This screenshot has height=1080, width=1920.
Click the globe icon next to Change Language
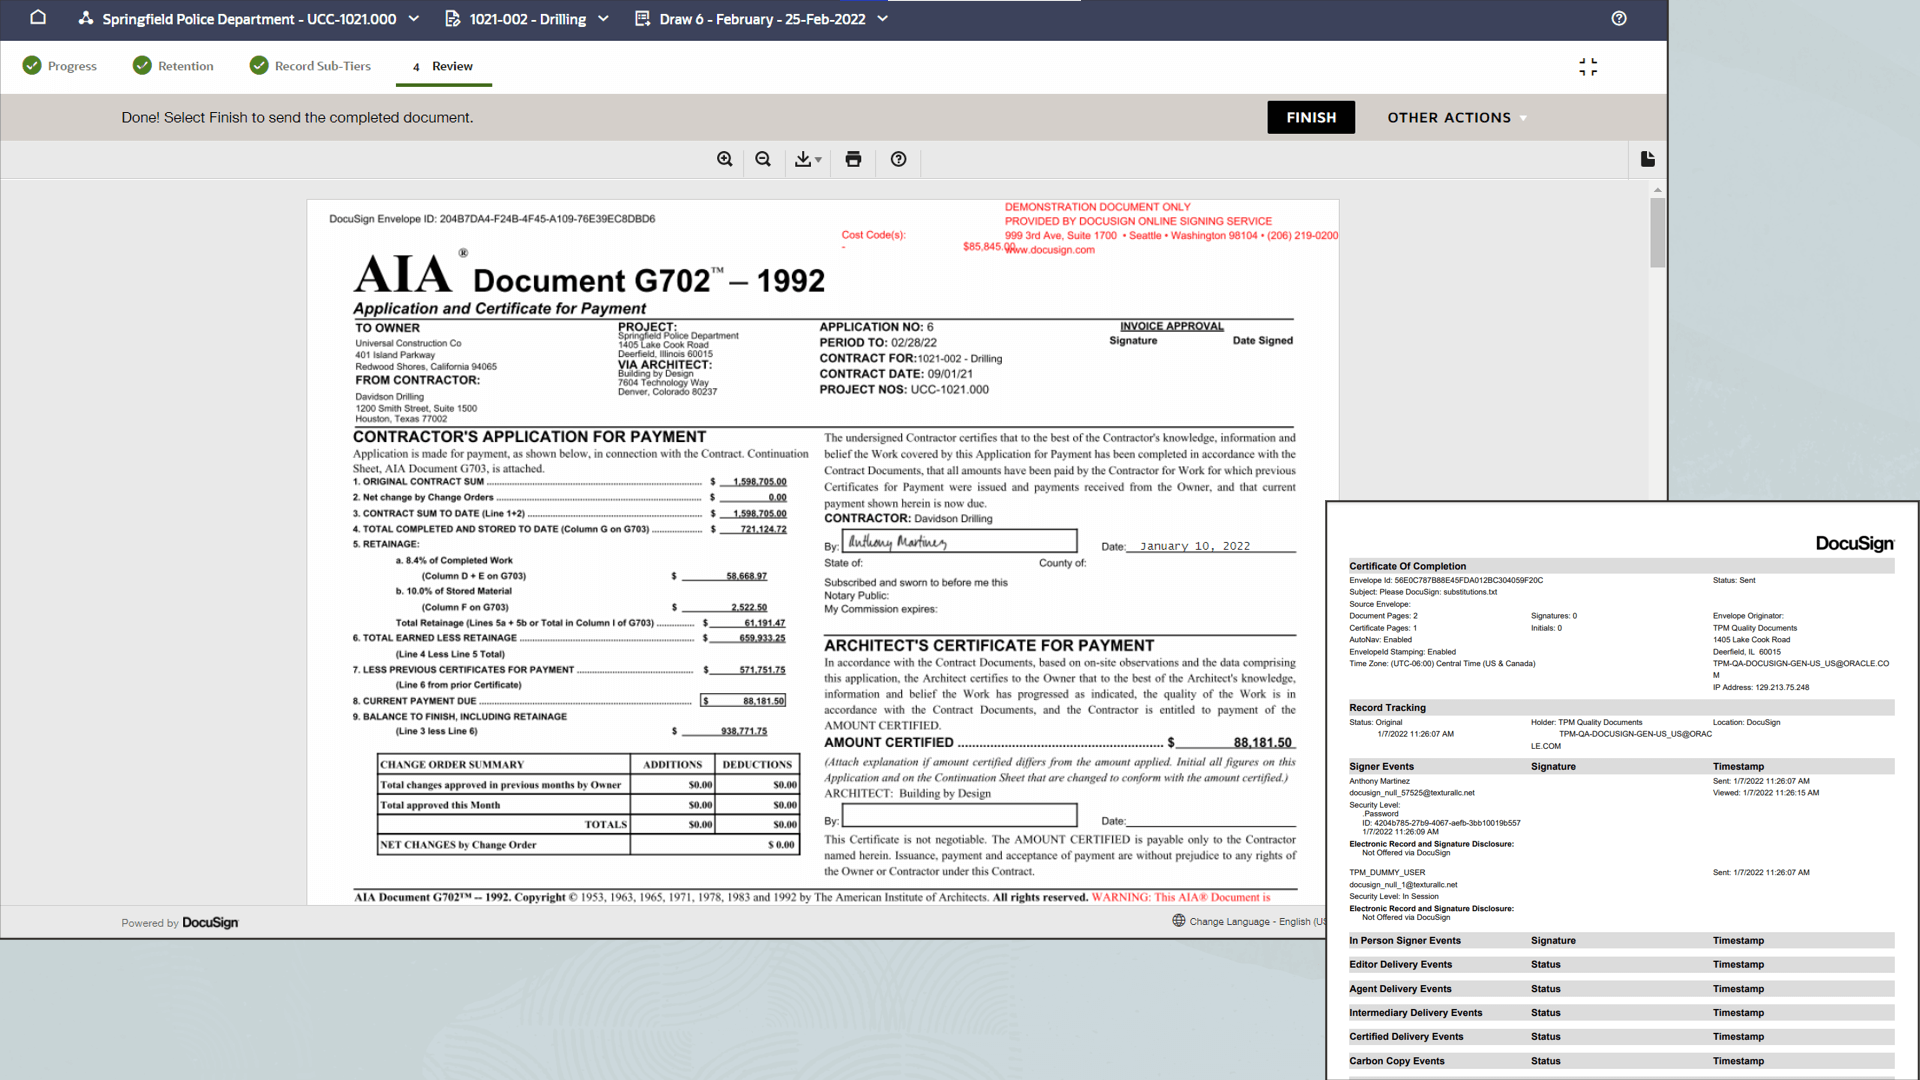click(1178, 920)
